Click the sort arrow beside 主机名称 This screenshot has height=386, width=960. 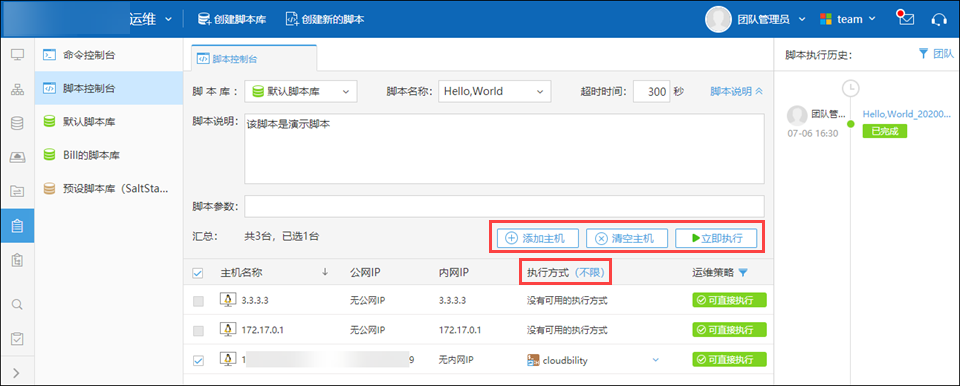[x=325, y=272]
